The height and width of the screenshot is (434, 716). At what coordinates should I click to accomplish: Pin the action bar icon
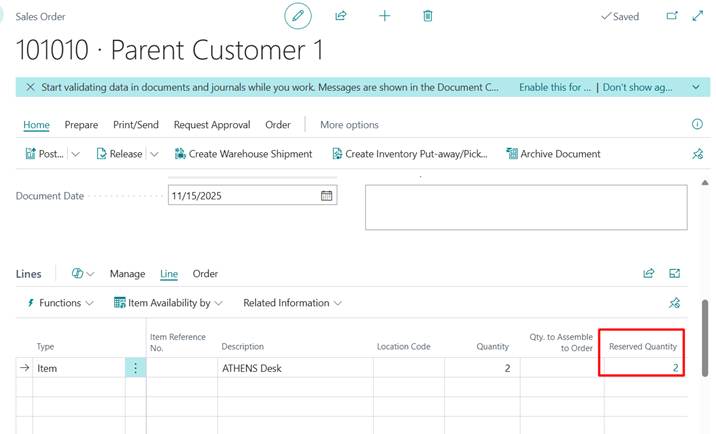(697, 154)
